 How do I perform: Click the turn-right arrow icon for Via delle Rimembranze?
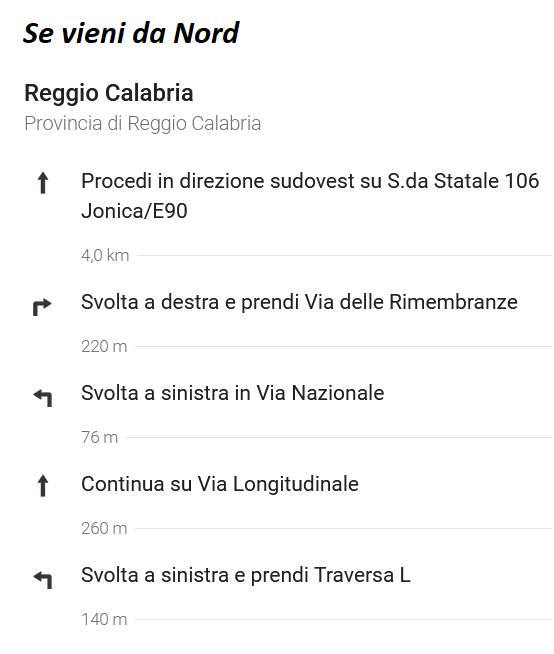click(x=42, y=307)
